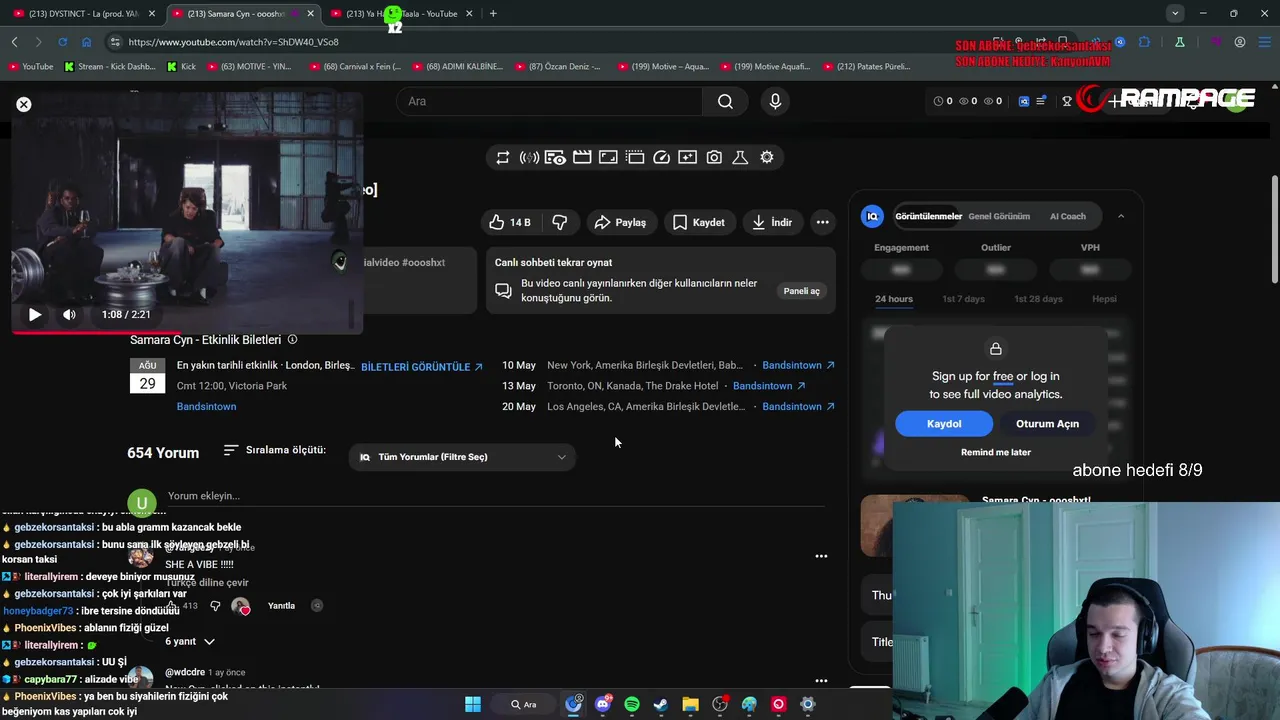Open Steam from taskbar

(x=661, y=704)
